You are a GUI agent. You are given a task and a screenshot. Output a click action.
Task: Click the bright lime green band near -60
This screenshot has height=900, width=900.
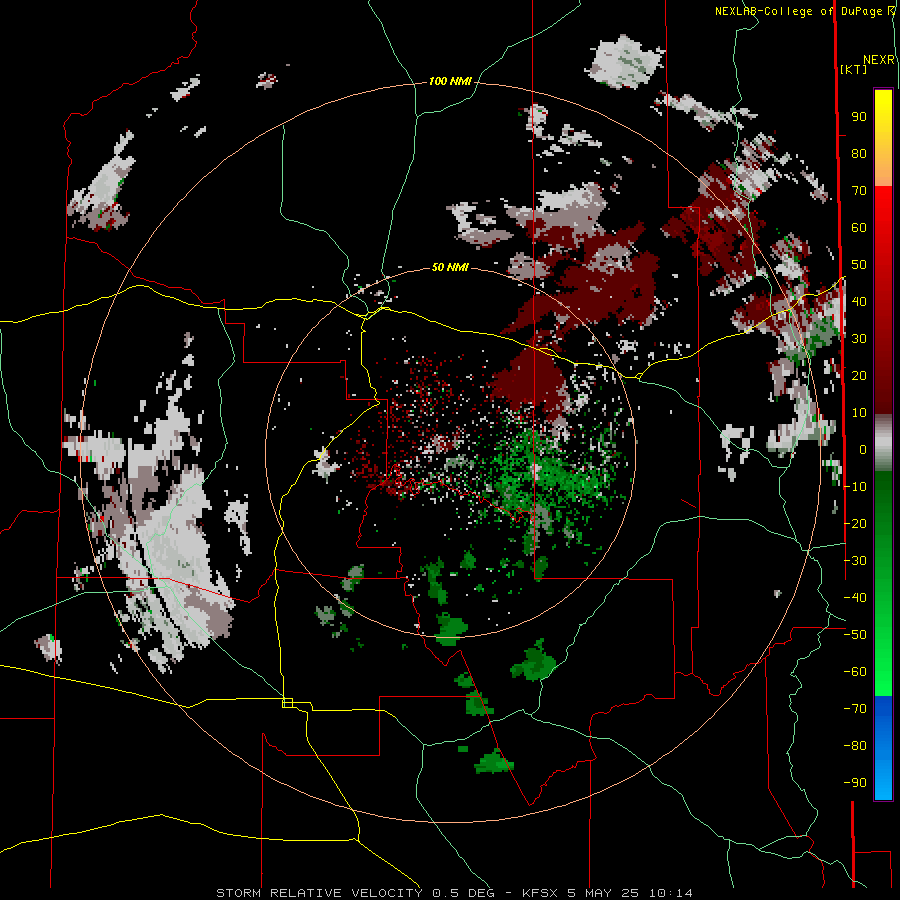click(x=883, y=674)
